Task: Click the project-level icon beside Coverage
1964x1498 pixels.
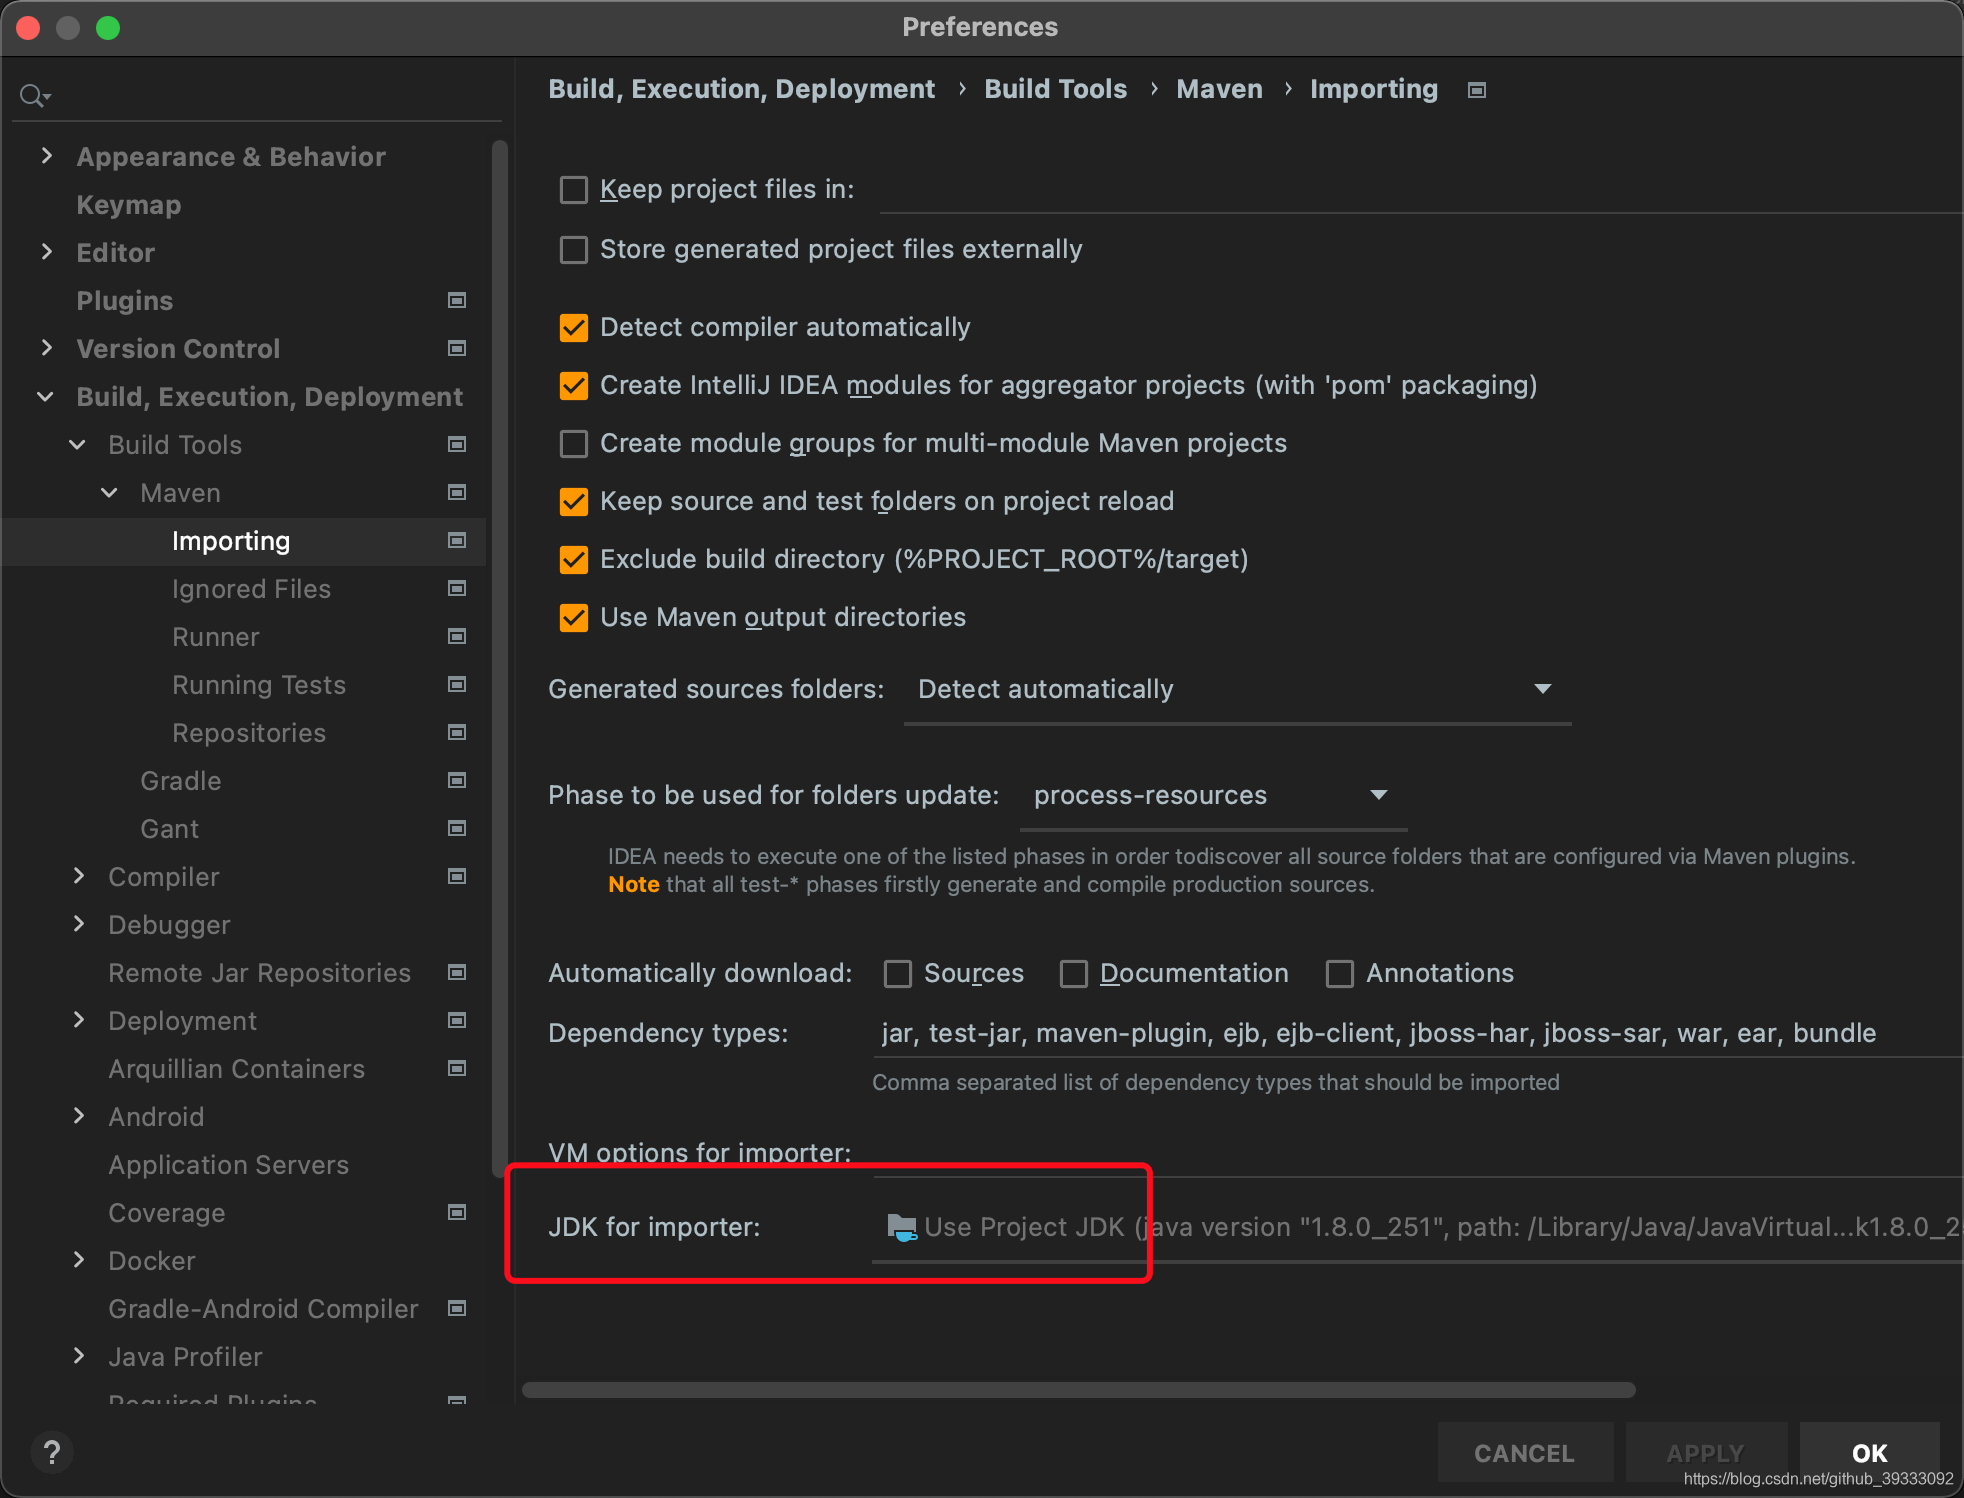Action: [457, 1212]
